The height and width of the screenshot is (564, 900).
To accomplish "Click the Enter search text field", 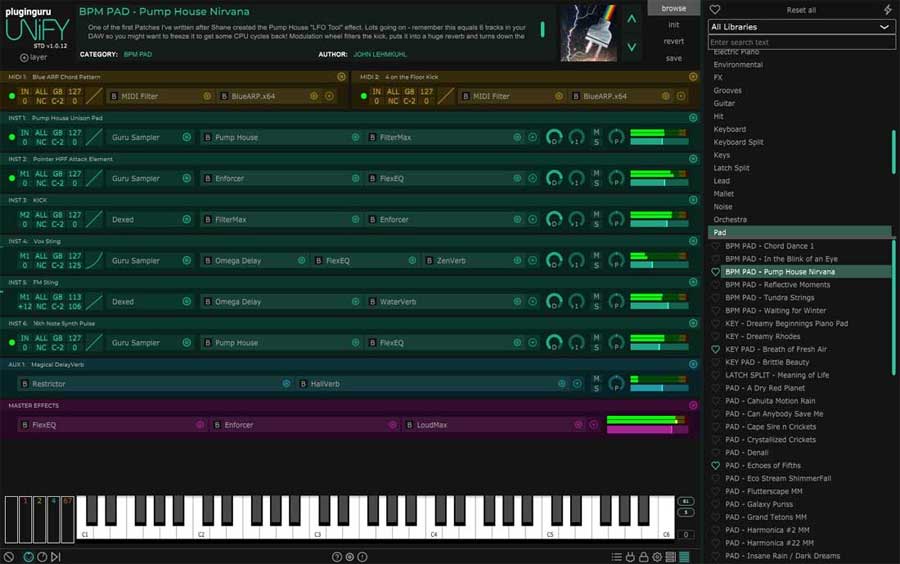I will coord(801,42).
